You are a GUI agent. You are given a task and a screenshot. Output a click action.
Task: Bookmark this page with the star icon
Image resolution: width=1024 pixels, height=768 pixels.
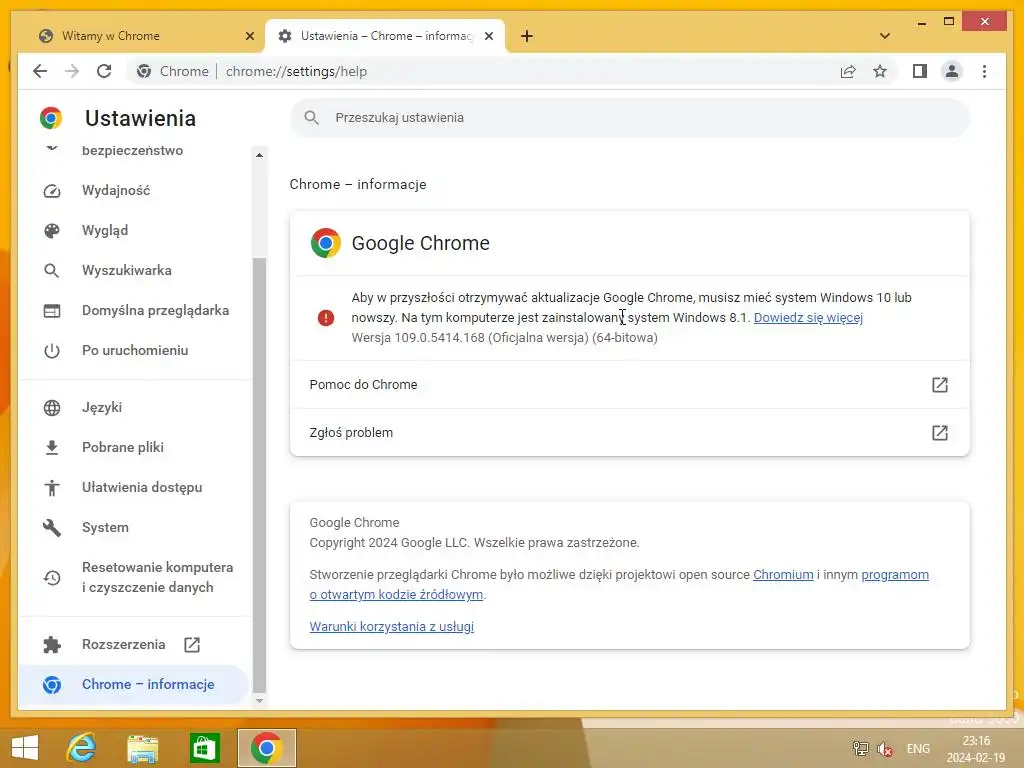pyautogui.click(x=880, y=71)
